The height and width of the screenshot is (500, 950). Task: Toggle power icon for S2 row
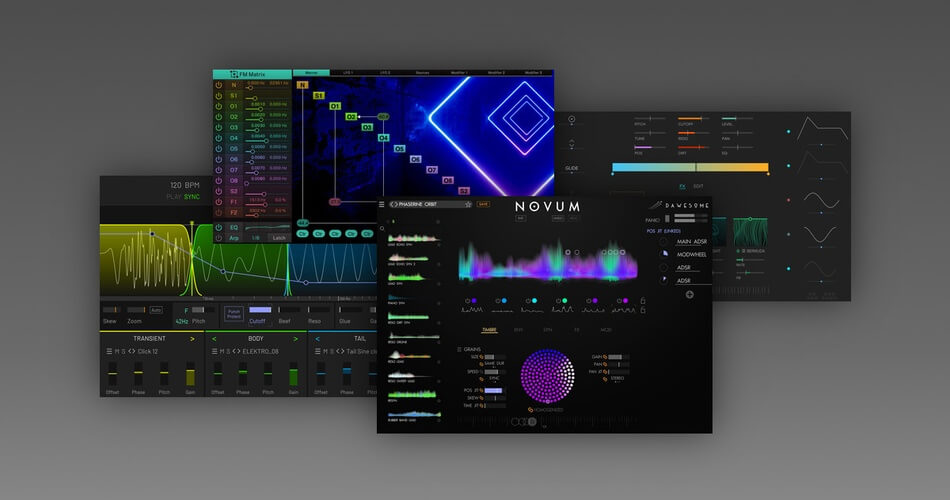[219, 191]
